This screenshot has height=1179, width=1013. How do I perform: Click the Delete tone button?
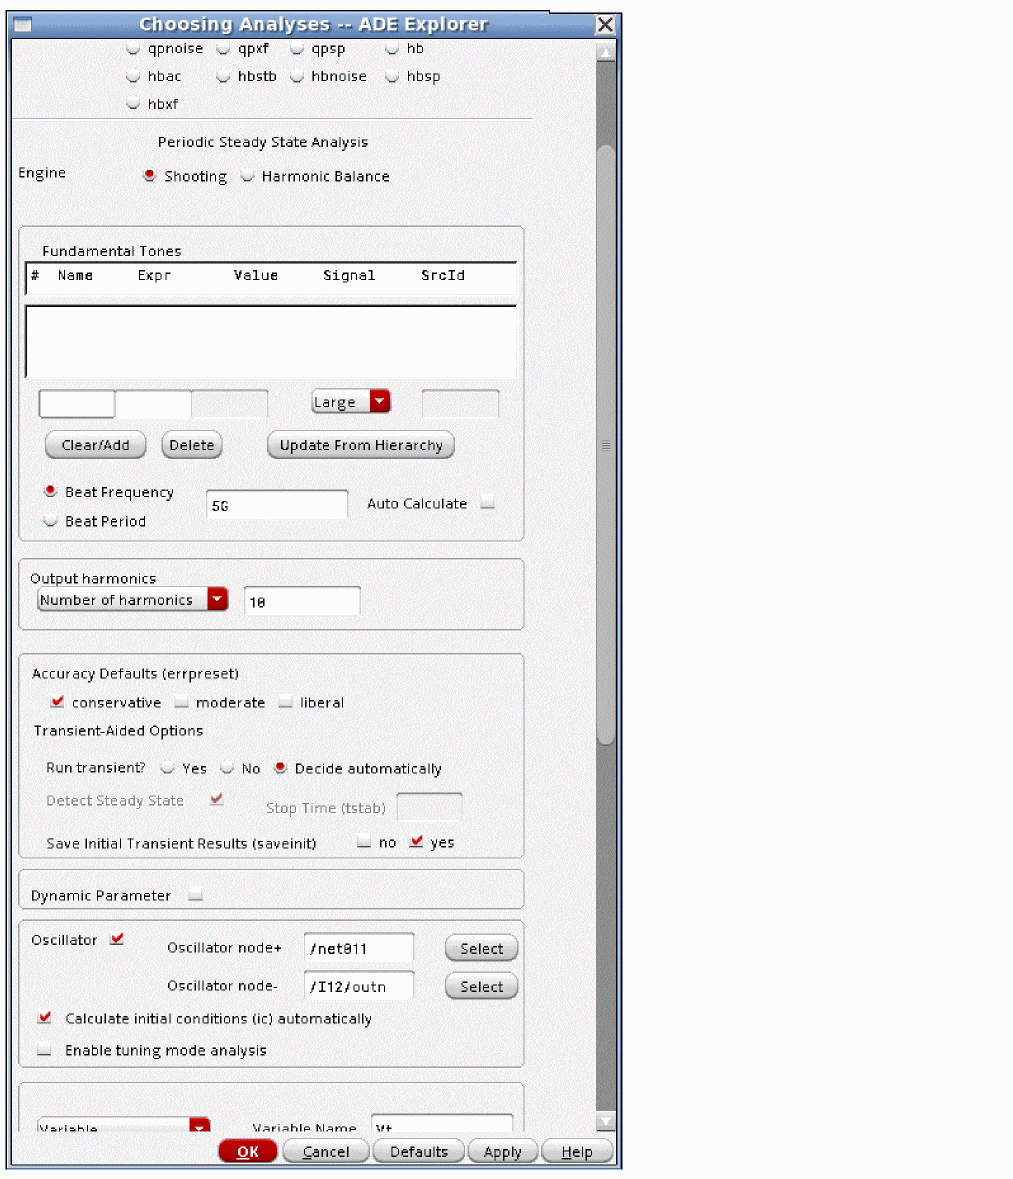pyautogui.click(x=192, y=445)
